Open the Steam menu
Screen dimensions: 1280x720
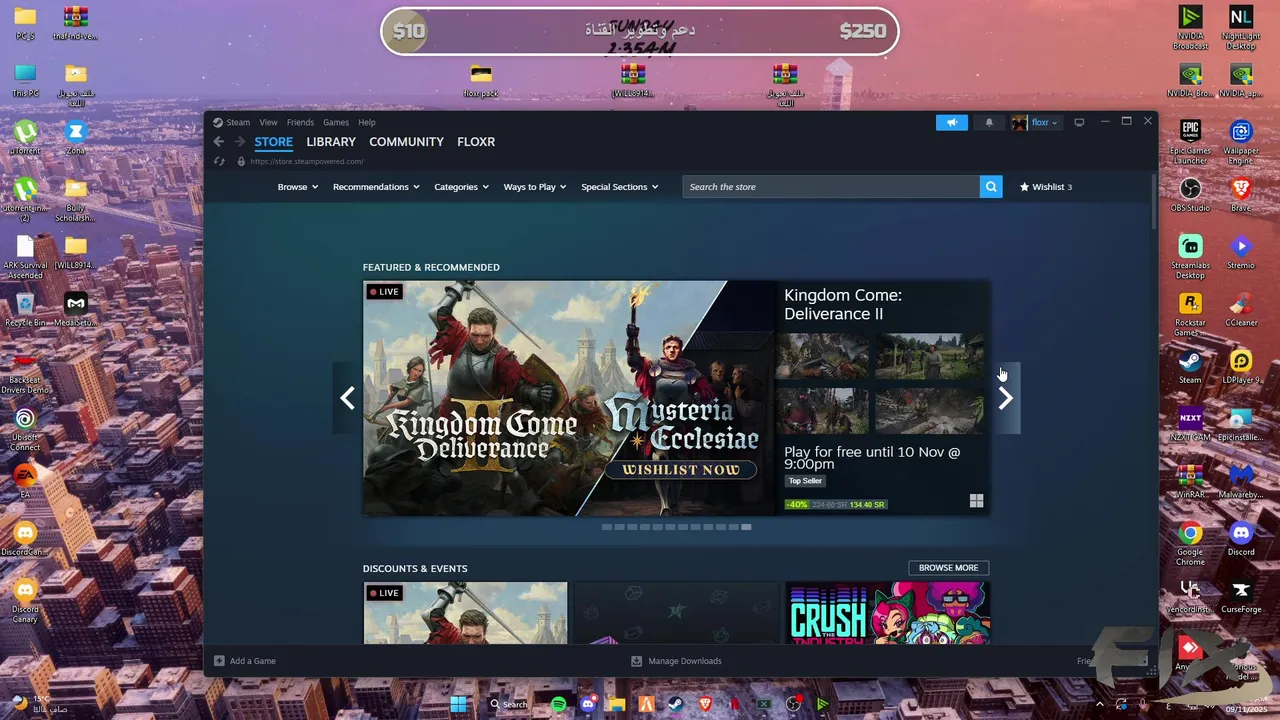point(238,122)
